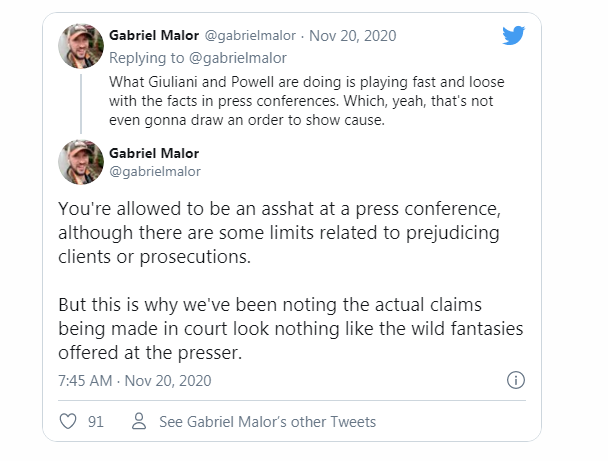
Task: Click the main tweet text about press conference
Action: pyautogui.click(x=279, y=233)
